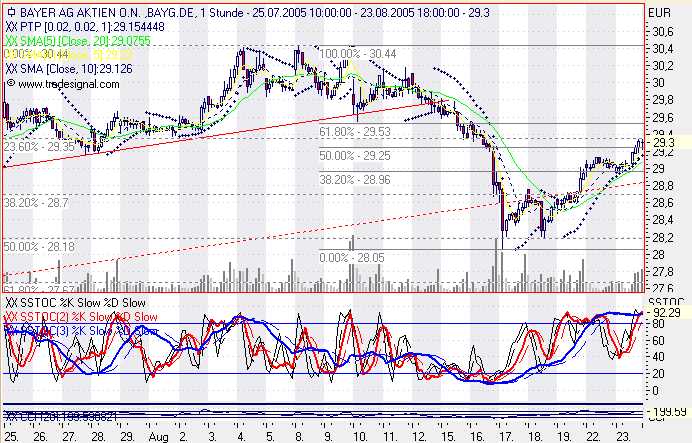Click the Aug month label on time axis
This screenshot has height=443, width=692.
158,437
